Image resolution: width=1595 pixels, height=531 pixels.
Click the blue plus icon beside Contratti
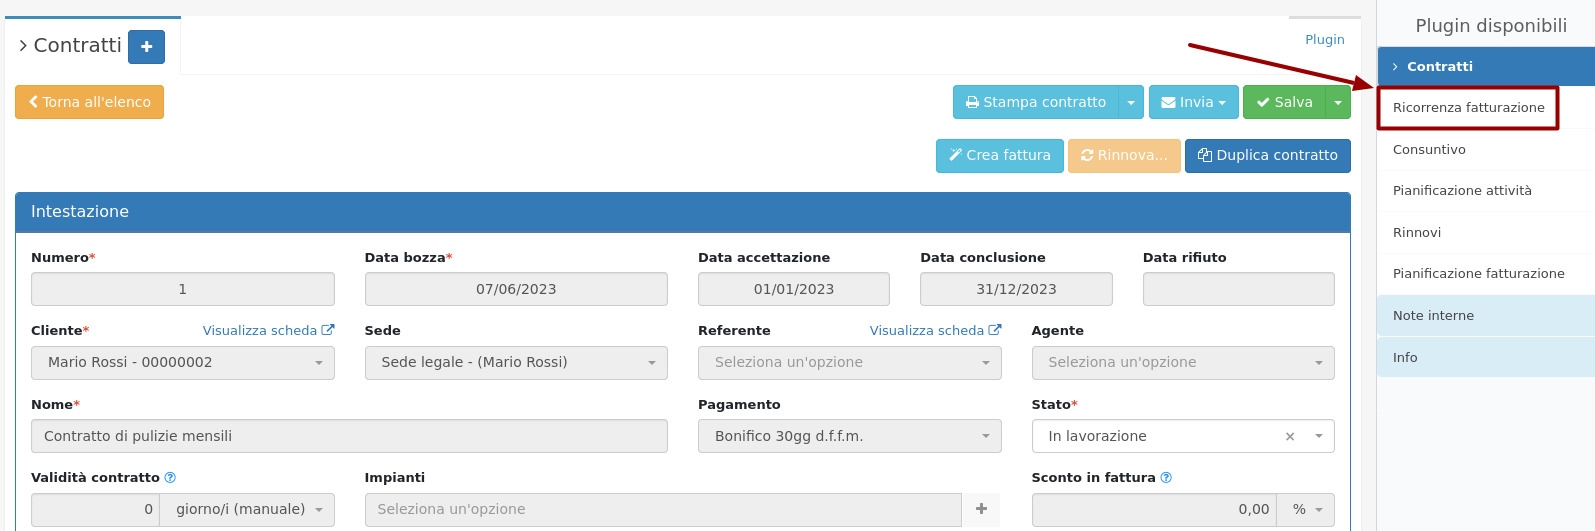(146, 46)
